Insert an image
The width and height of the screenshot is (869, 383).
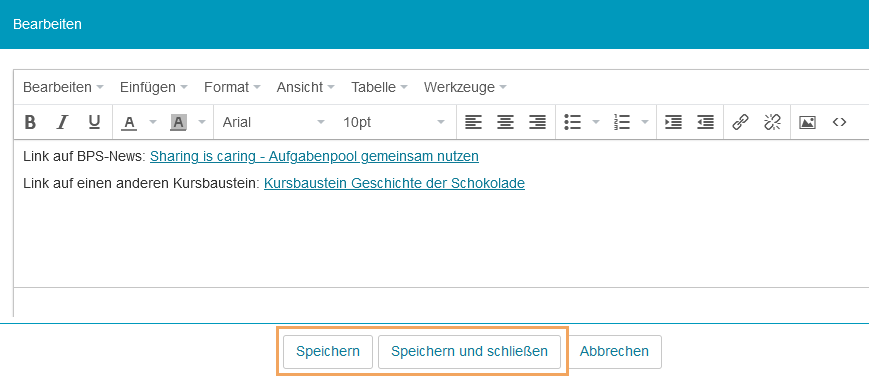(x=807, y=122)
